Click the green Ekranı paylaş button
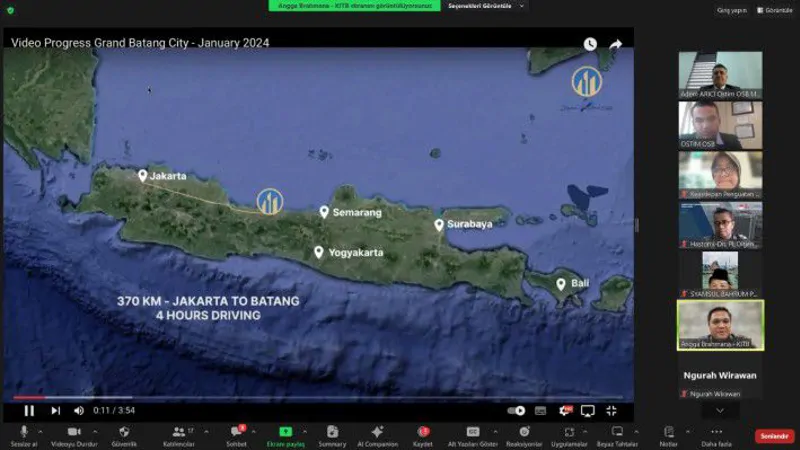Image resolution: width=800 pixels, height=450 pixels. pyautogui.click(x=286, y=436)
